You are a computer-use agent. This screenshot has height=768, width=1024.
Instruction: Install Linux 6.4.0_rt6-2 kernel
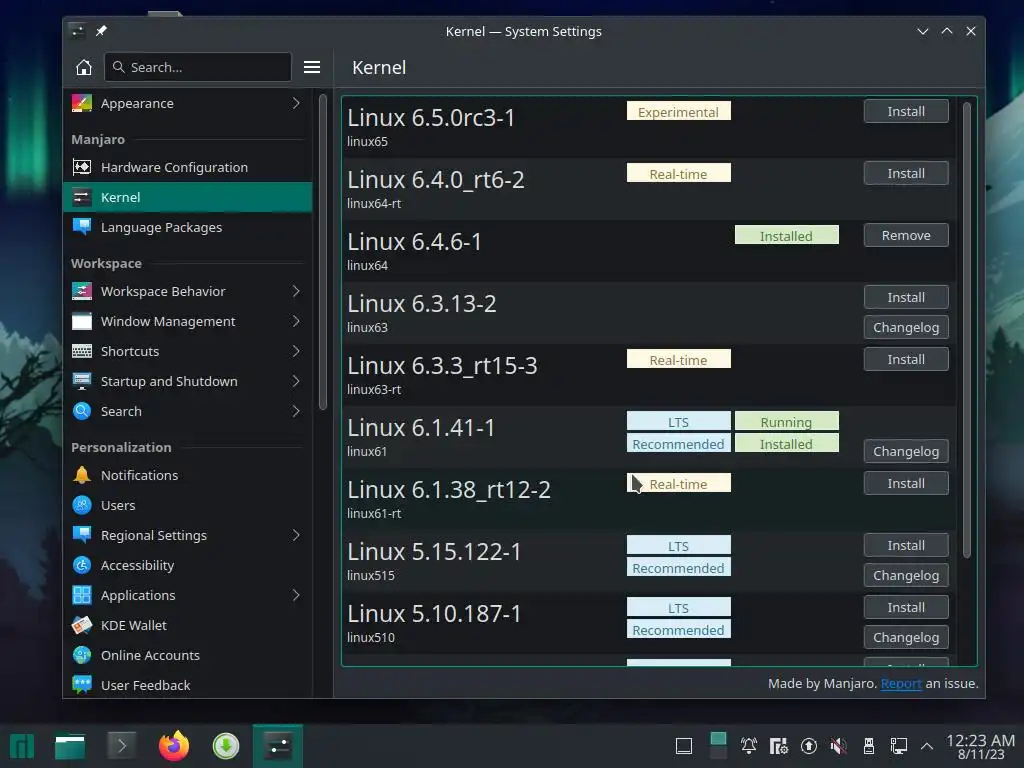coord(906,174)
